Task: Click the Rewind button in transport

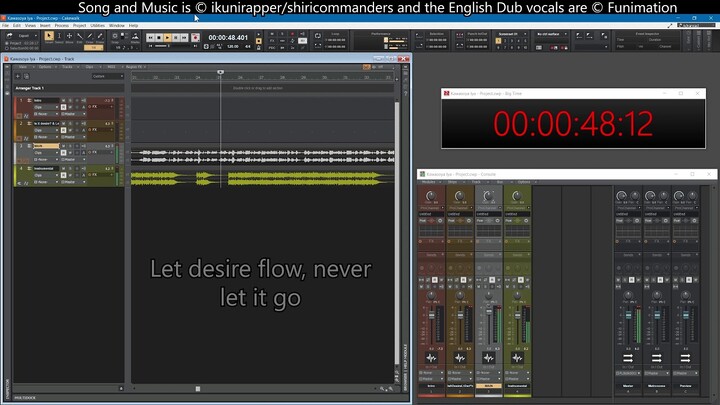Action: click(149, 37)
